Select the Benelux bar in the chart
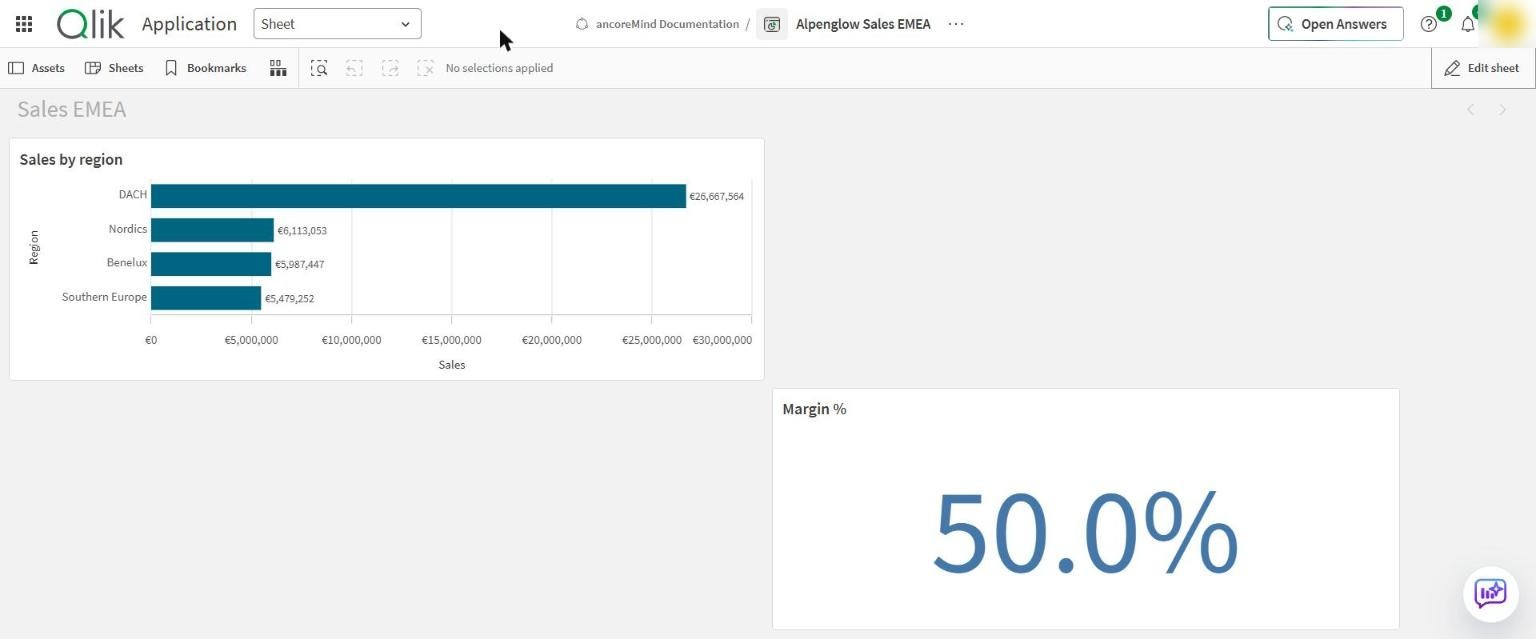The image size is (1536, 639). click(211, 264)
